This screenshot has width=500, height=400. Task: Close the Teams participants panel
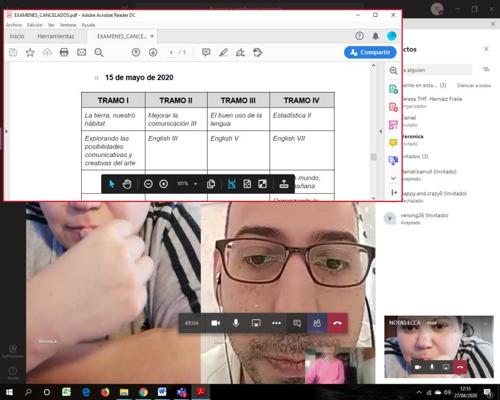(486, 49)
